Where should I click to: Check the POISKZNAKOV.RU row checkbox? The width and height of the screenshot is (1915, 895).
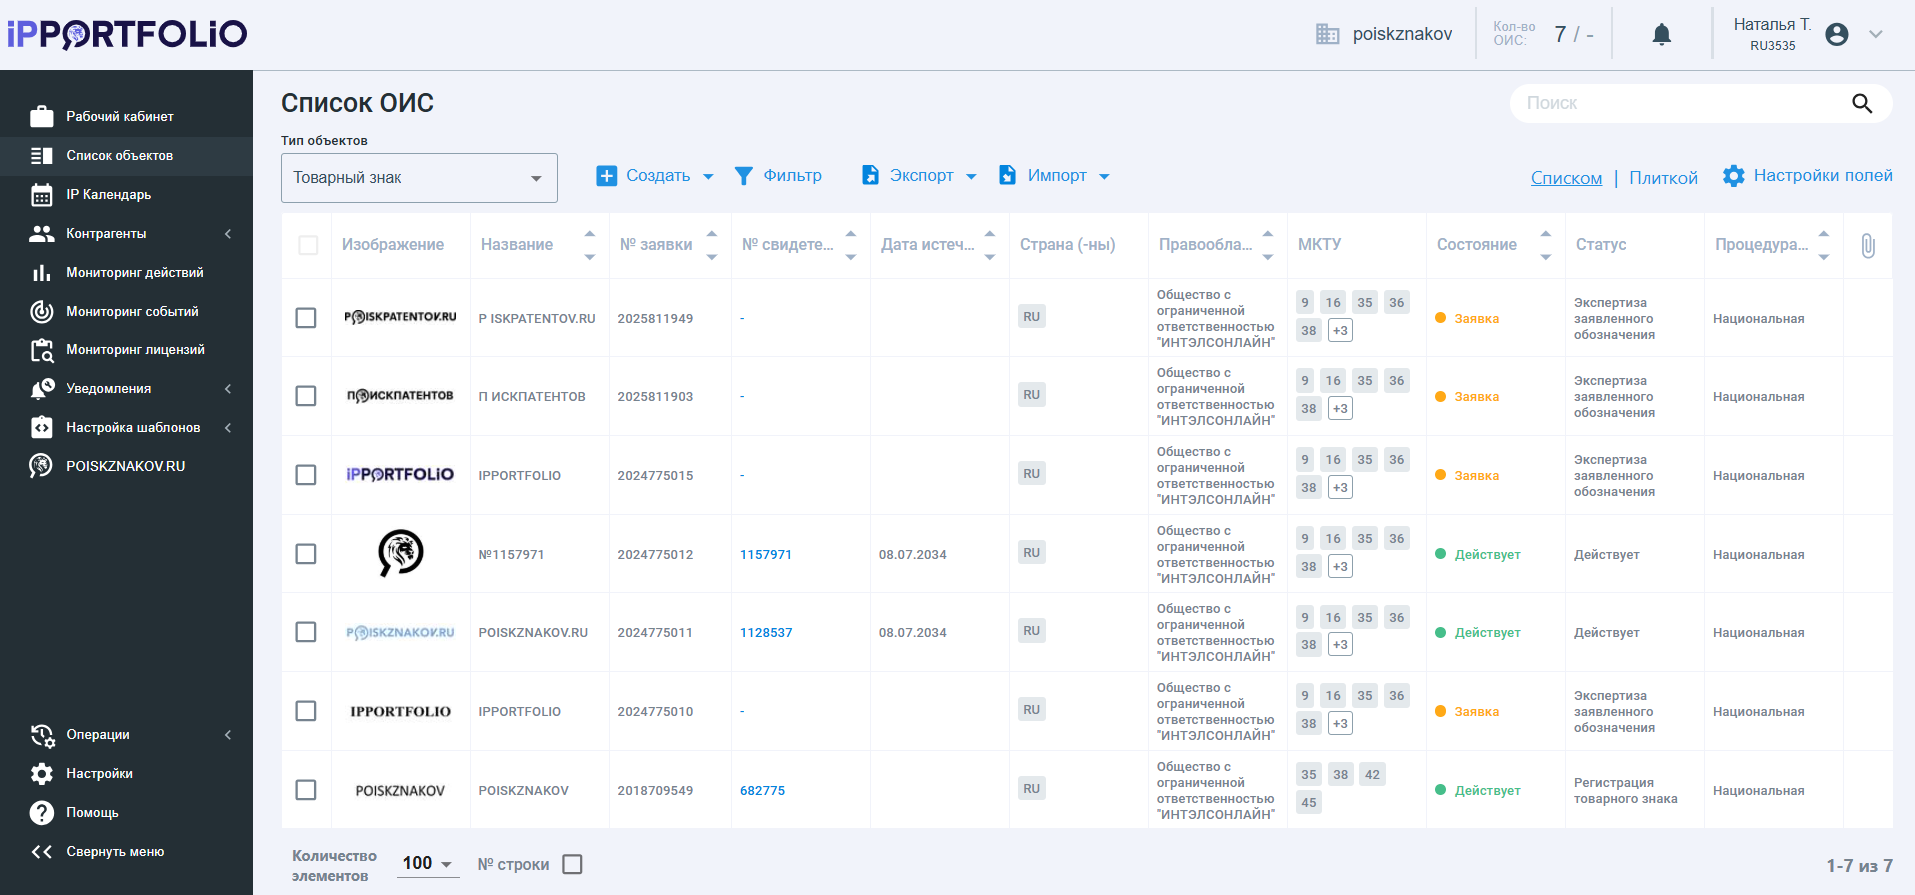(306, 632)
